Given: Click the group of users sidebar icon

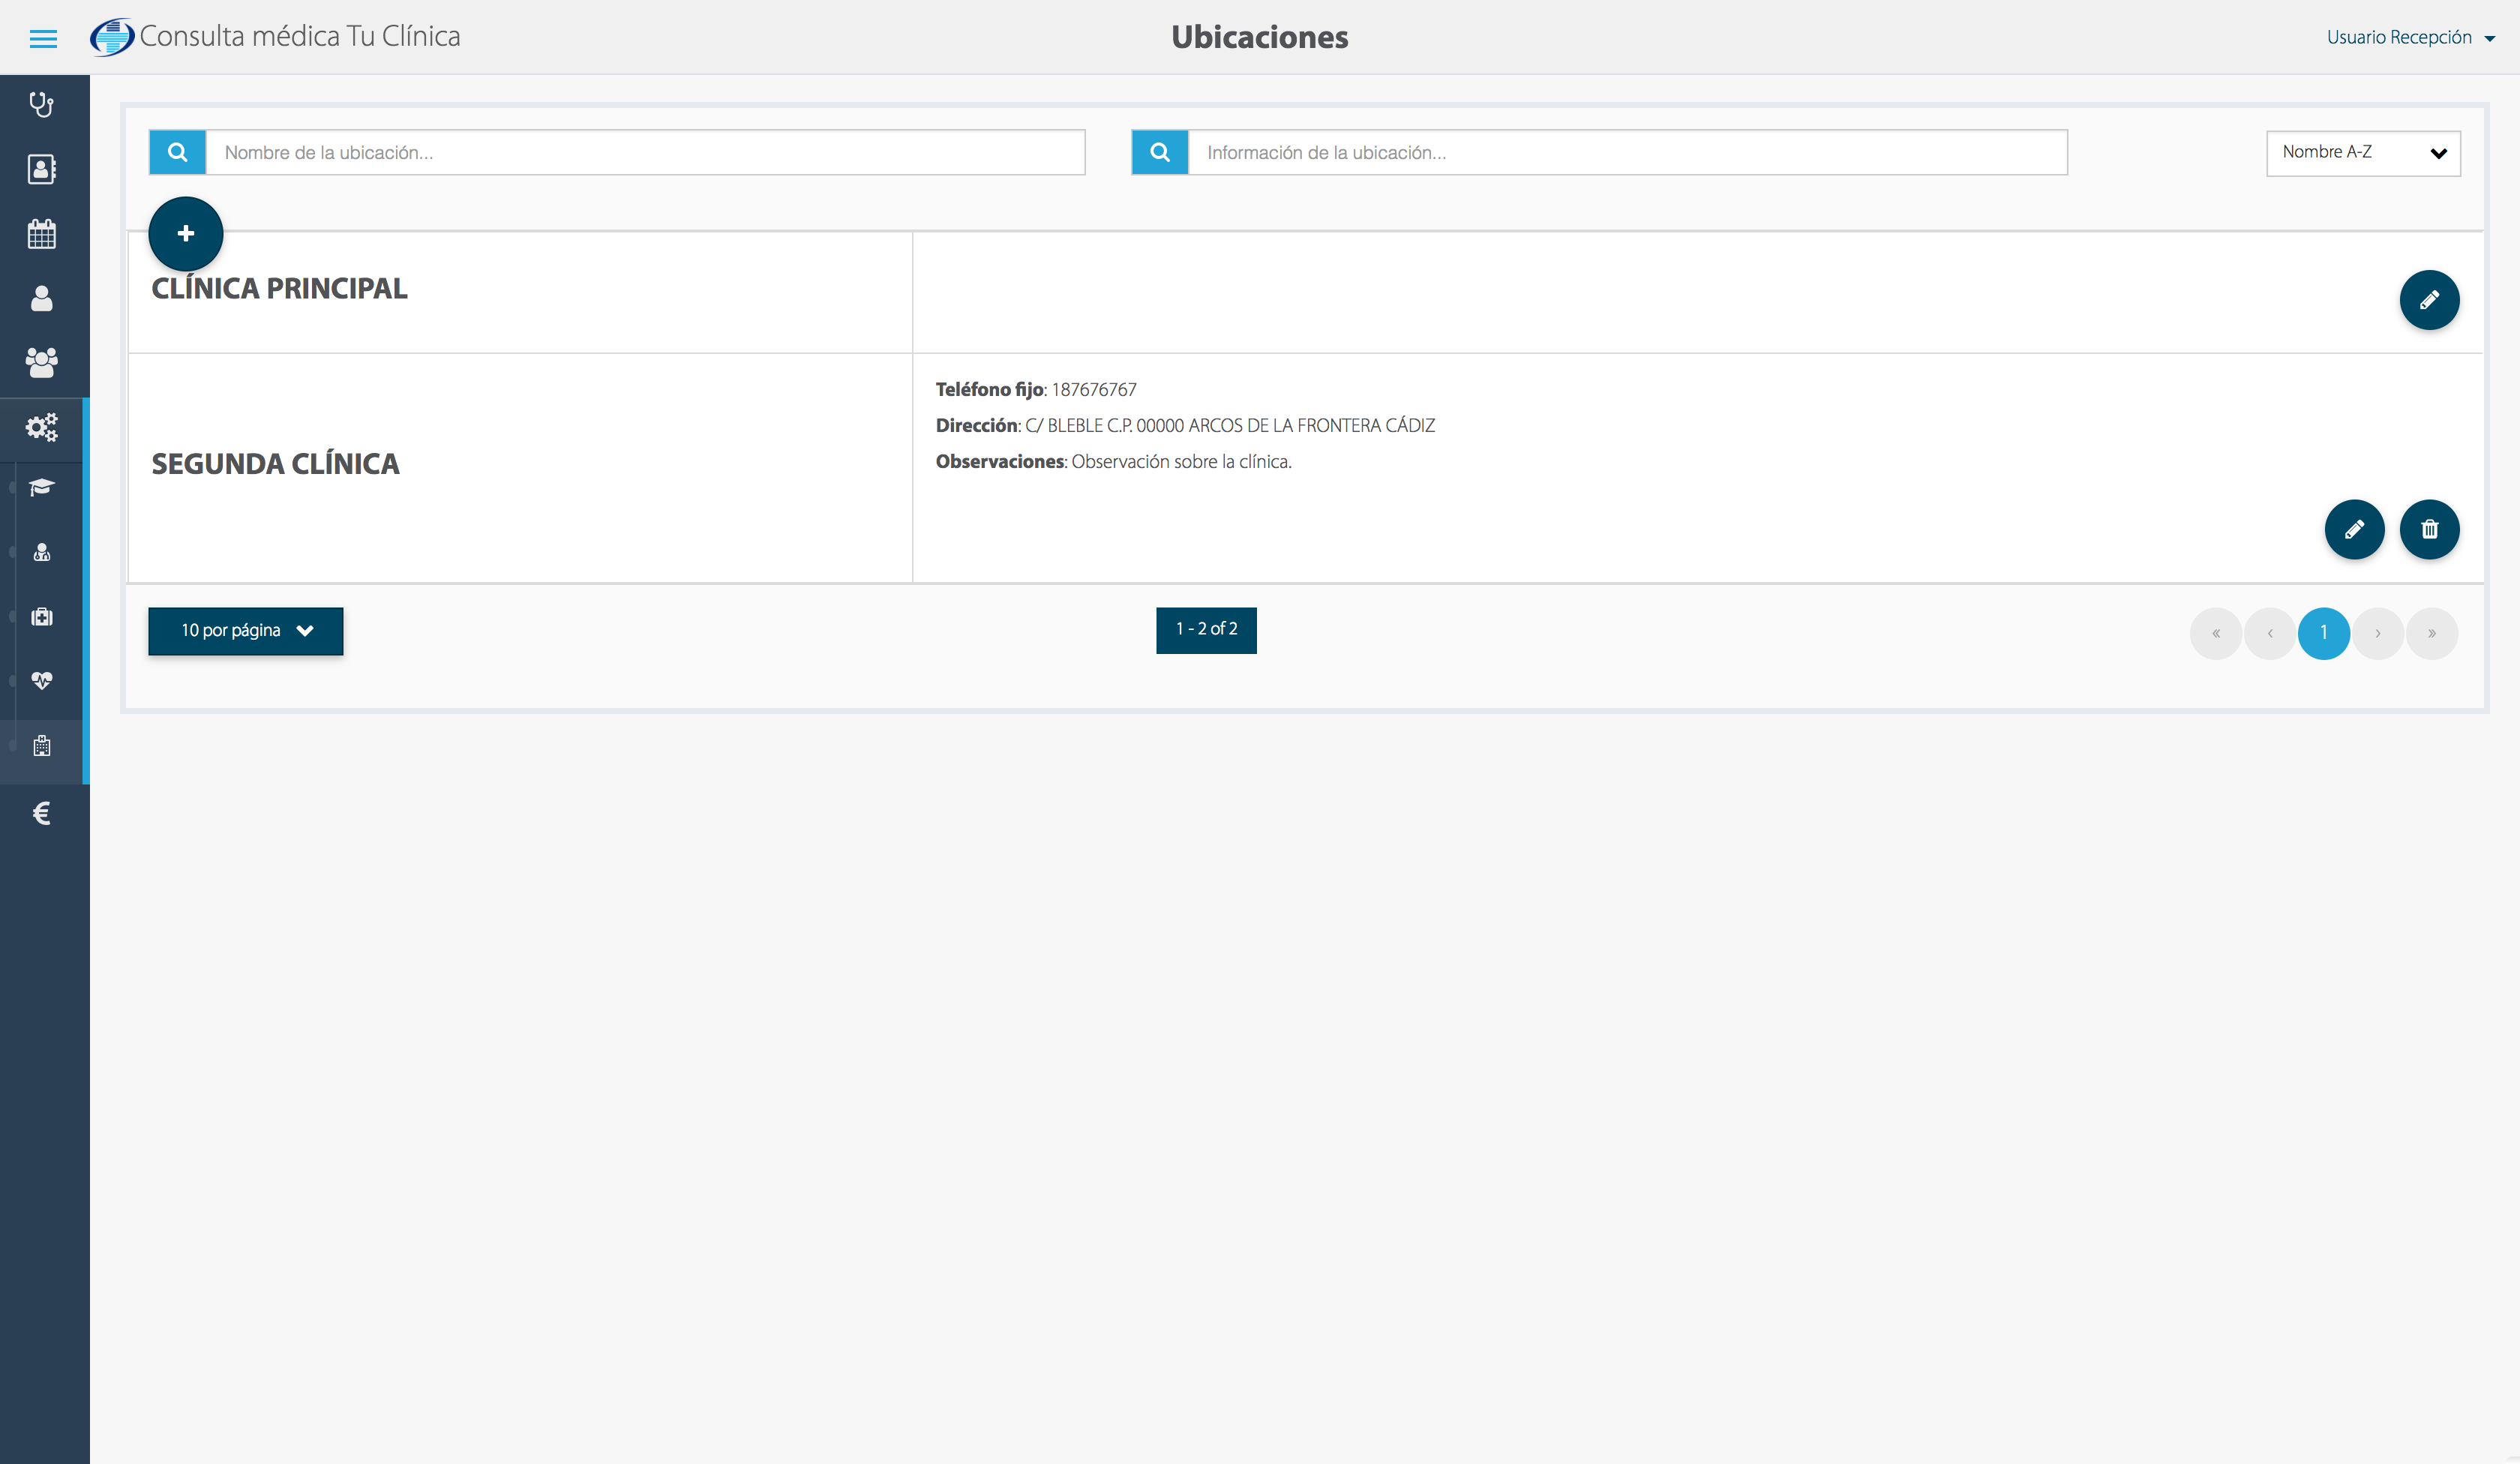Looking at the screenshot, I should [x=41, y=363].
